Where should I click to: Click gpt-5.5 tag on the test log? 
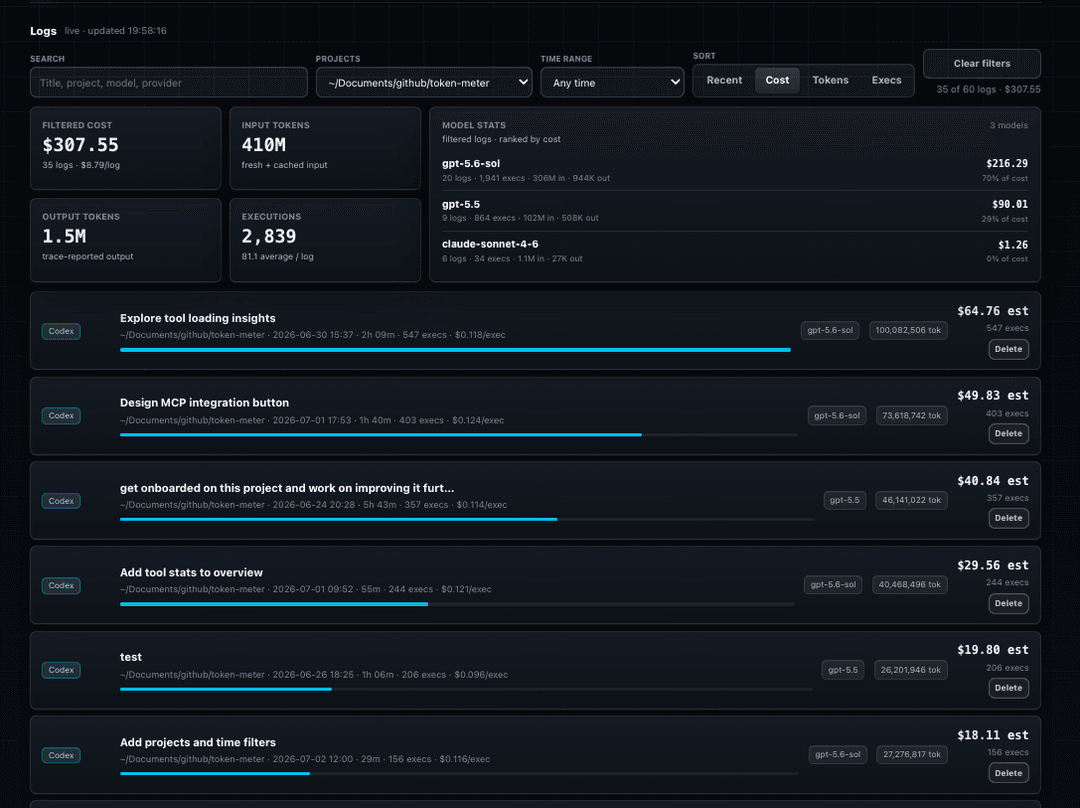click(x=843, y=670)
